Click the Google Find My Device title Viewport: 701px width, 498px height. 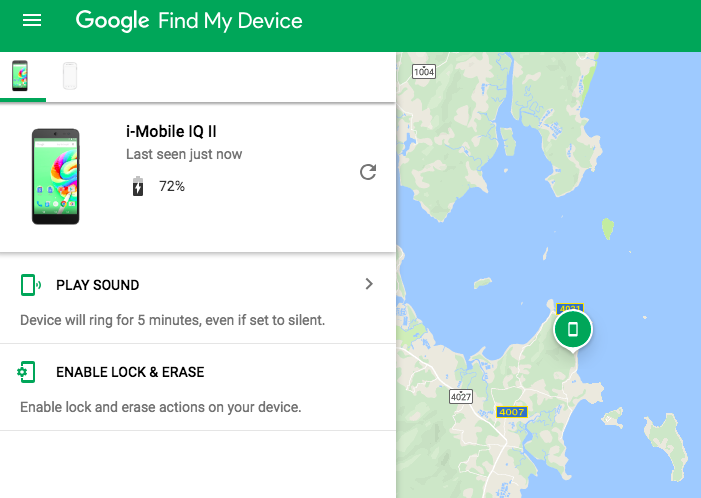pos(189,21)
